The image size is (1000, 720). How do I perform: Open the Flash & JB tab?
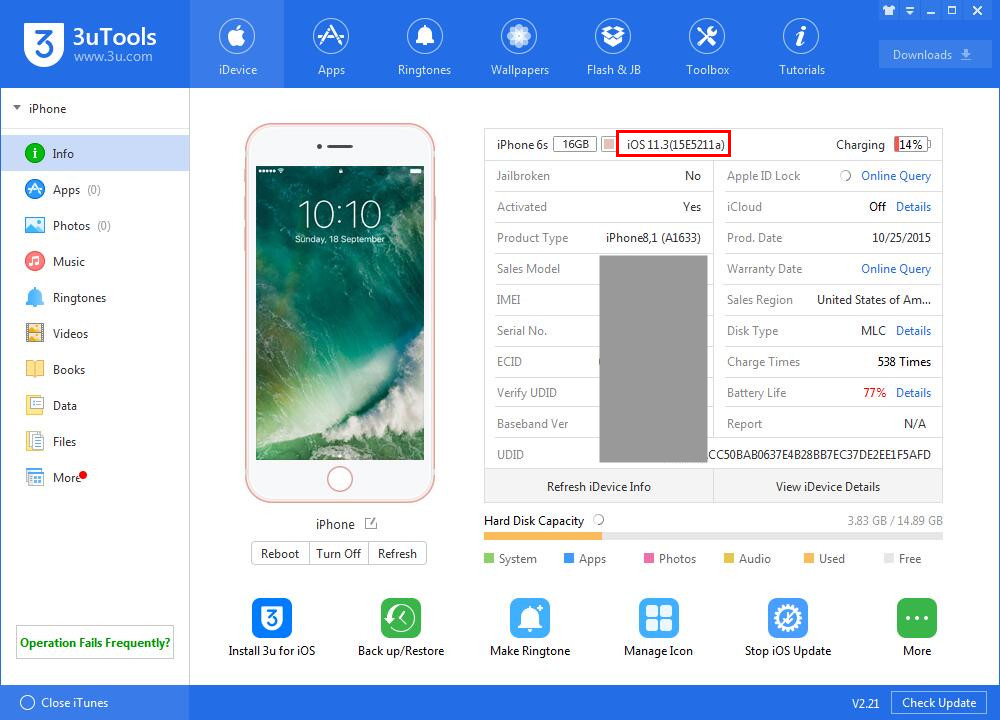(x=613, y=45)
